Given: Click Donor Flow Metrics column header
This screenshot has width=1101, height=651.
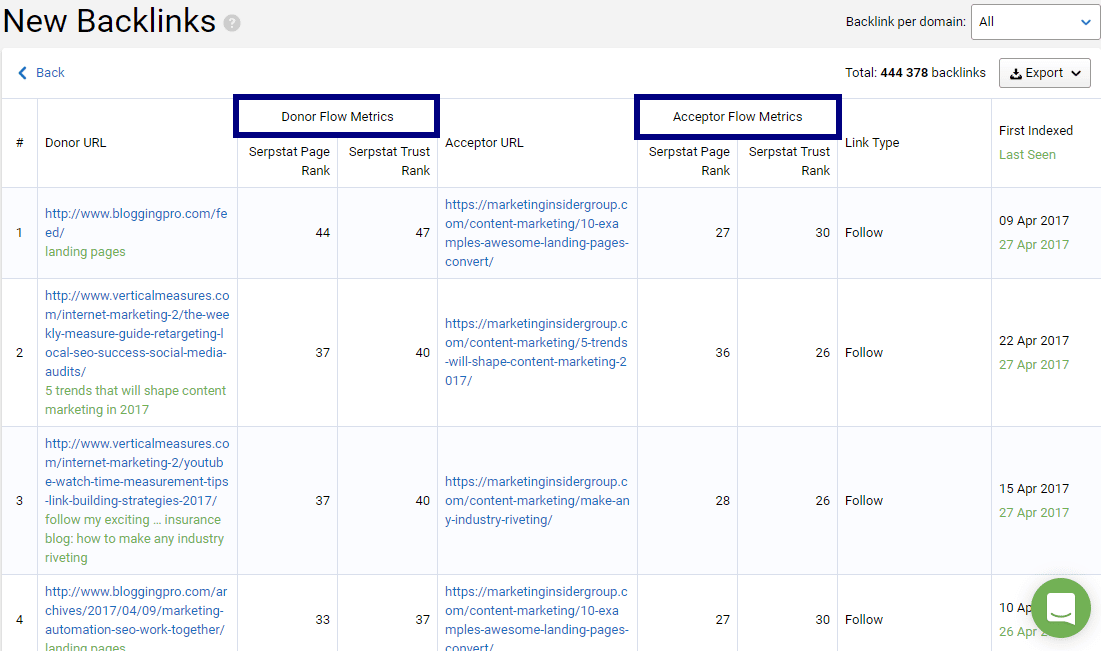Looking at the screenshot, I should pyautogui.click(x=337, y=117).
